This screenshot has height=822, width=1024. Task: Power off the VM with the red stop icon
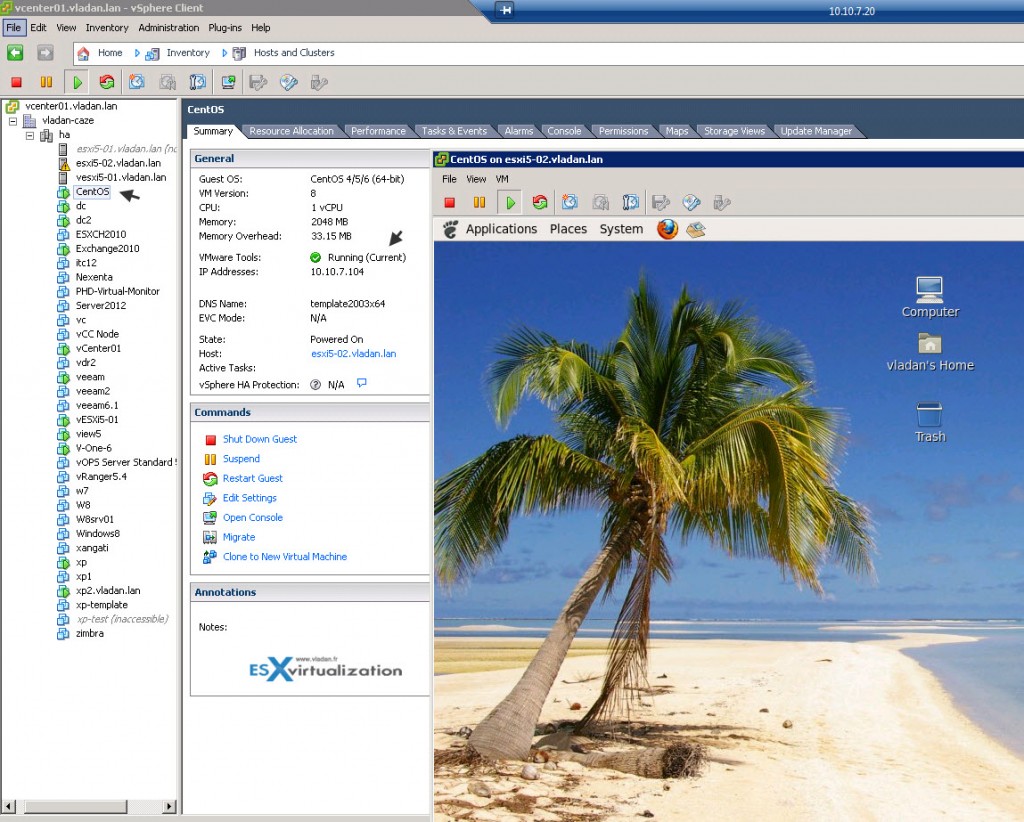(16, 82)
